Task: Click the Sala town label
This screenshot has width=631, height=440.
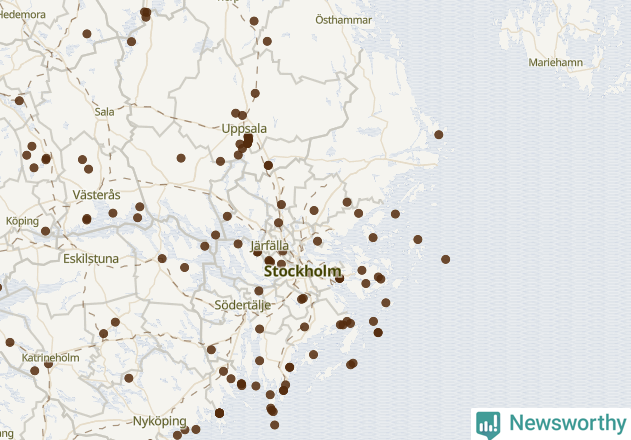Action: pyautogui.click(x=104, y=112)
